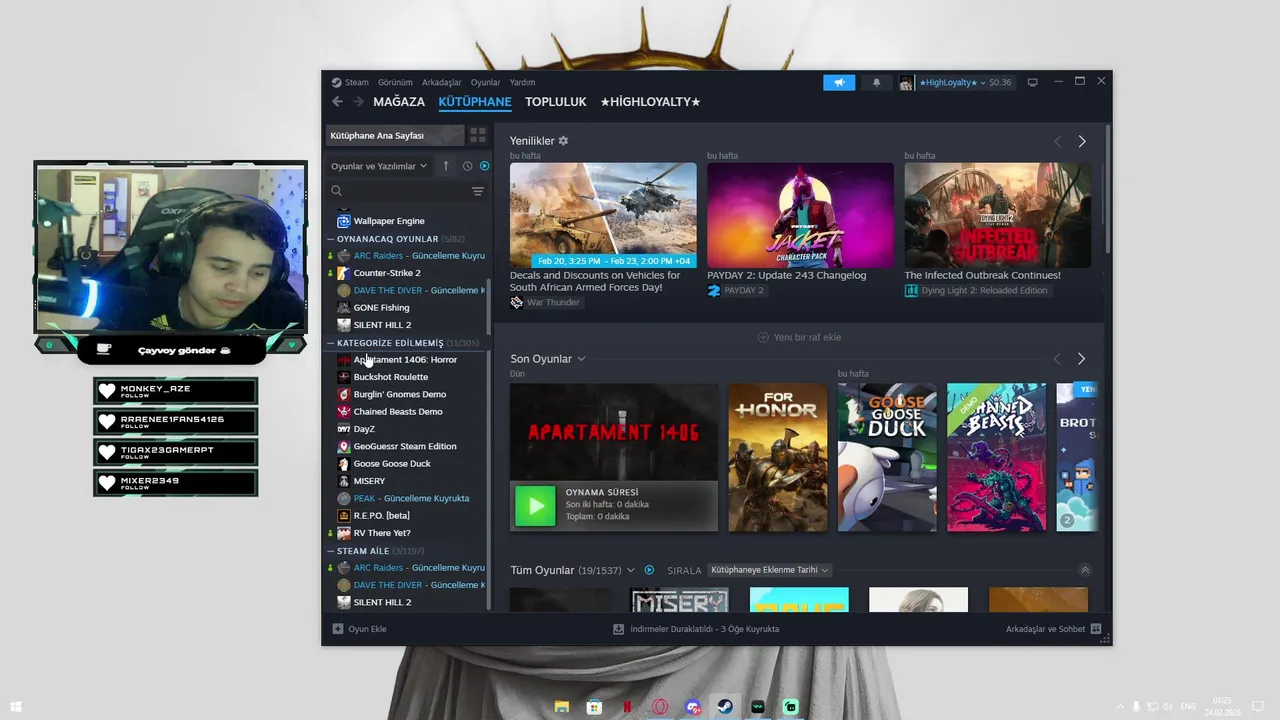This screenshot has width=1280, height=720.
Task: Open the Oyunlar menu
Action: [485, 83]
